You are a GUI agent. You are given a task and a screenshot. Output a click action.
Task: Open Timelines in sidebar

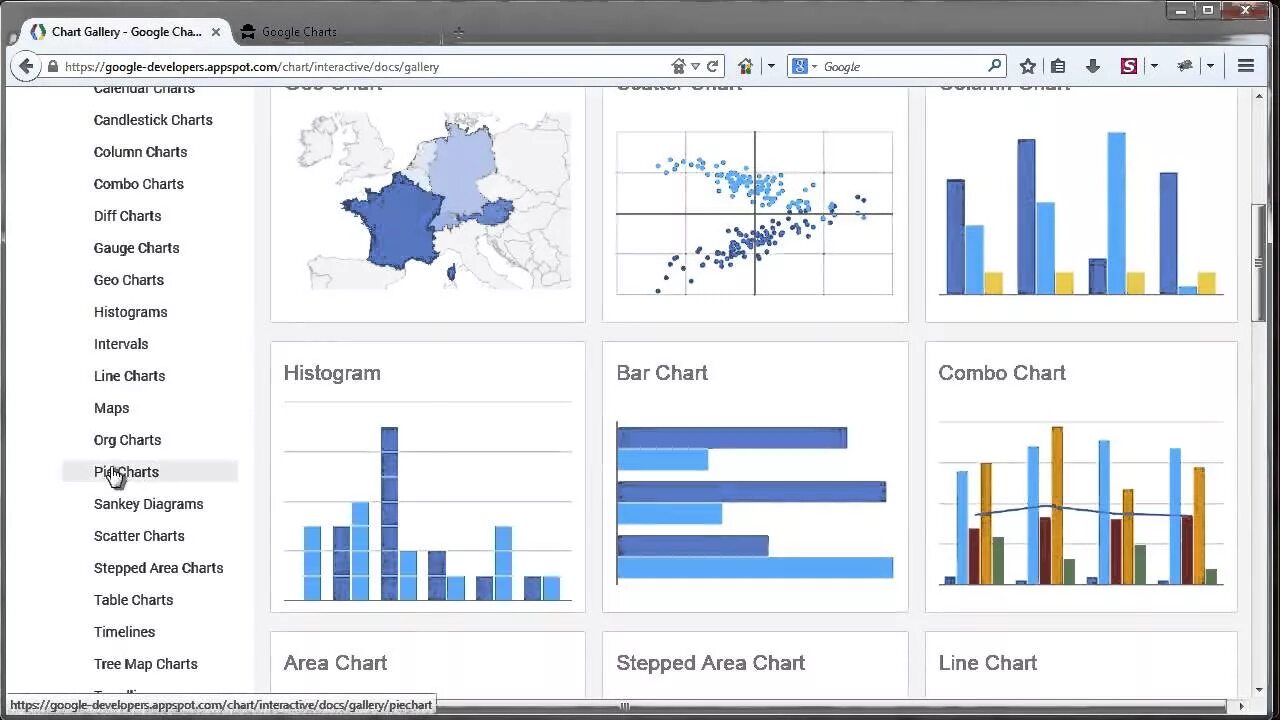[124, 632]
